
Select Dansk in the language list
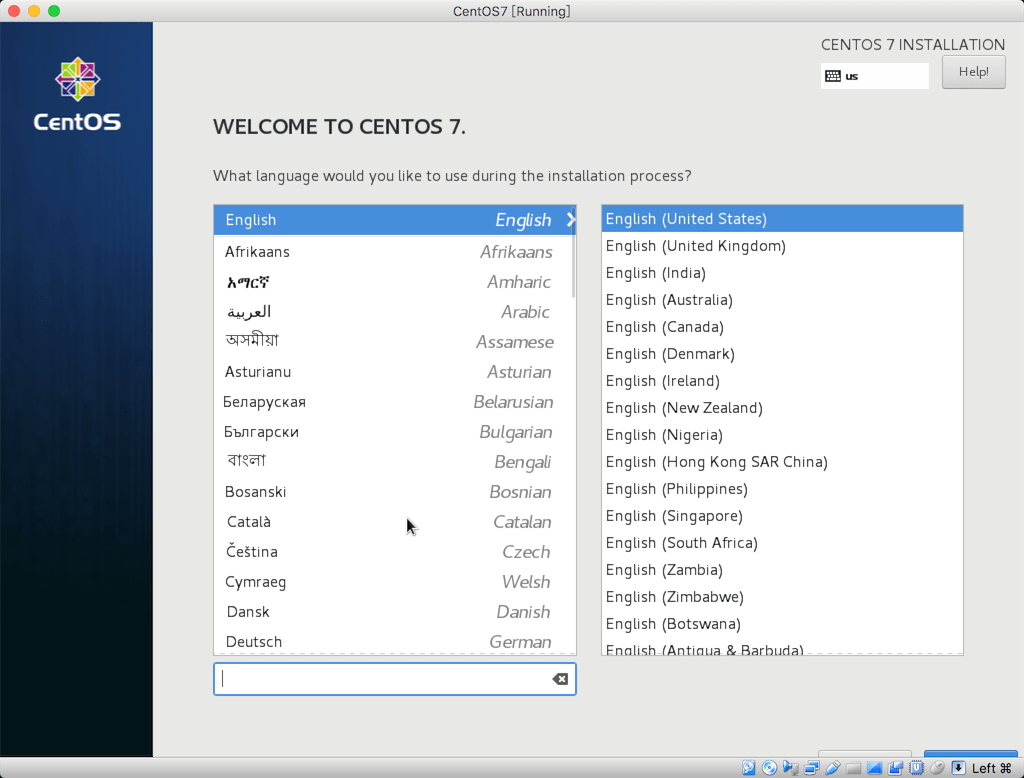[x=394, y=612]
